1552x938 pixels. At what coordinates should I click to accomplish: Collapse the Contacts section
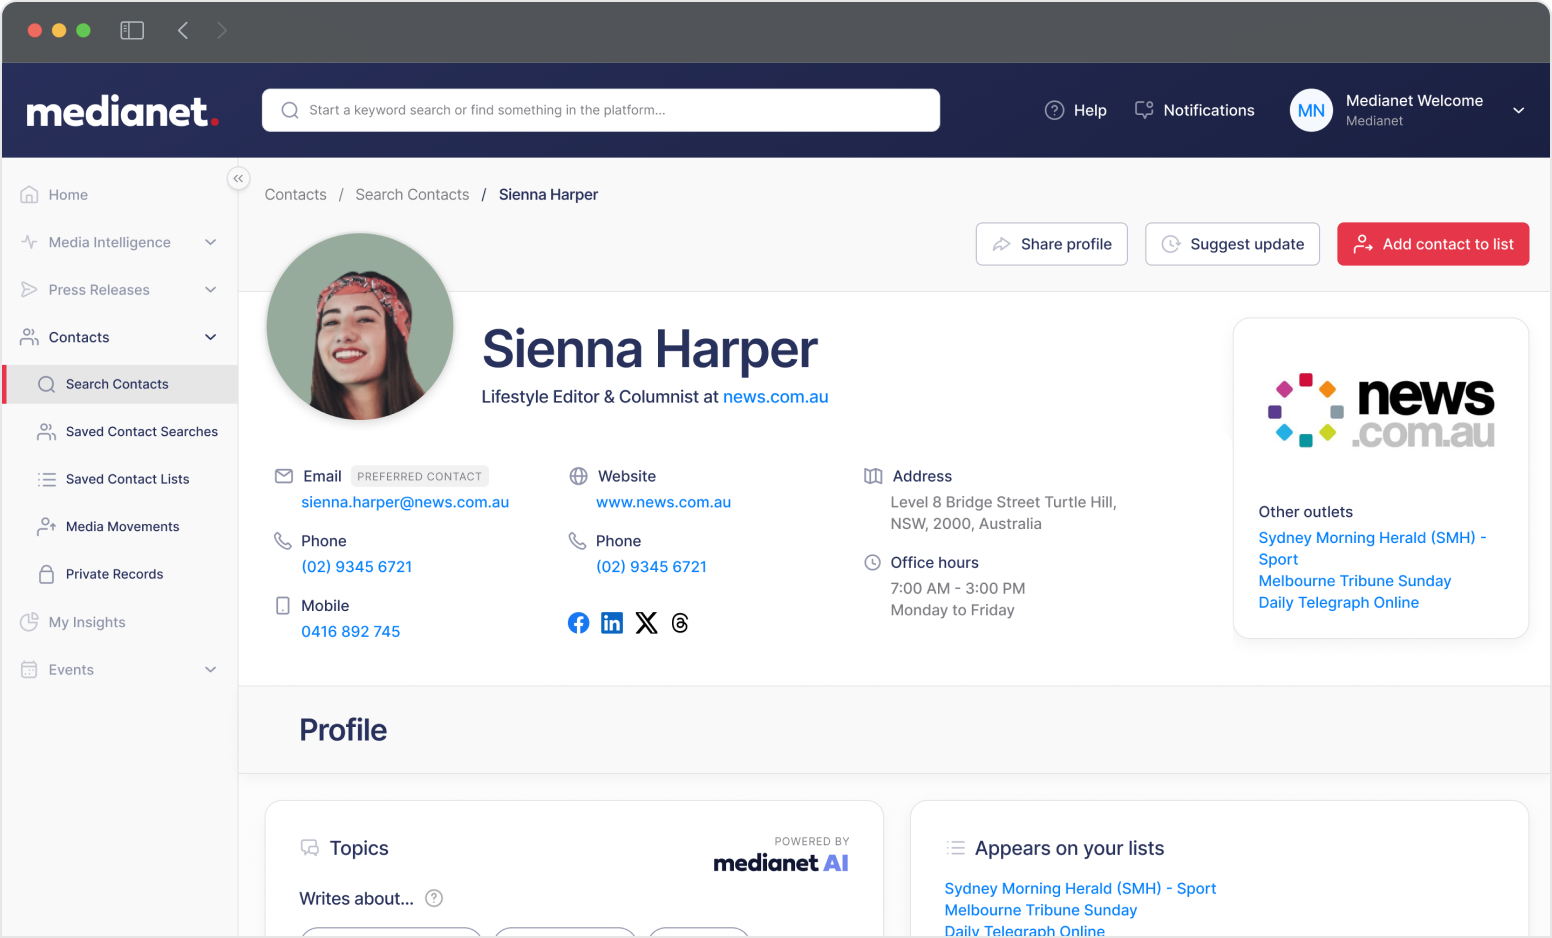[x=210, y=337]
